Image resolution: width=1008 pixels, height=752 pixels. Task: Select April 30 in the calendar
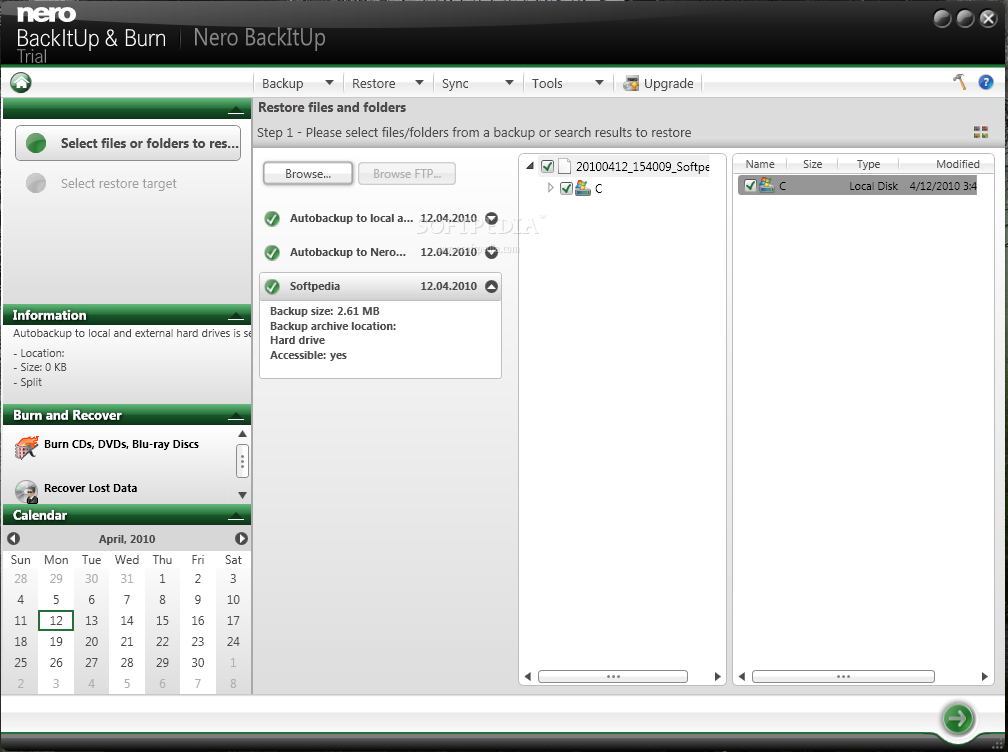(x=197, y=662)
